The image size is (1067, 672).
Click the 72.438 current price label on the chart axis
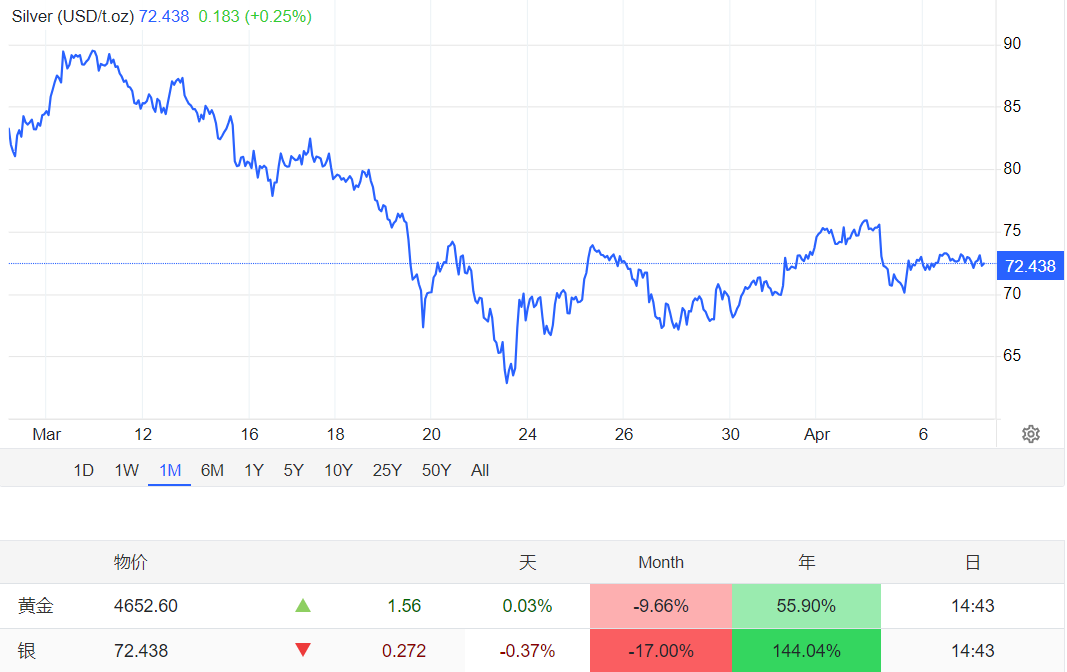(x=1029, y=266)
